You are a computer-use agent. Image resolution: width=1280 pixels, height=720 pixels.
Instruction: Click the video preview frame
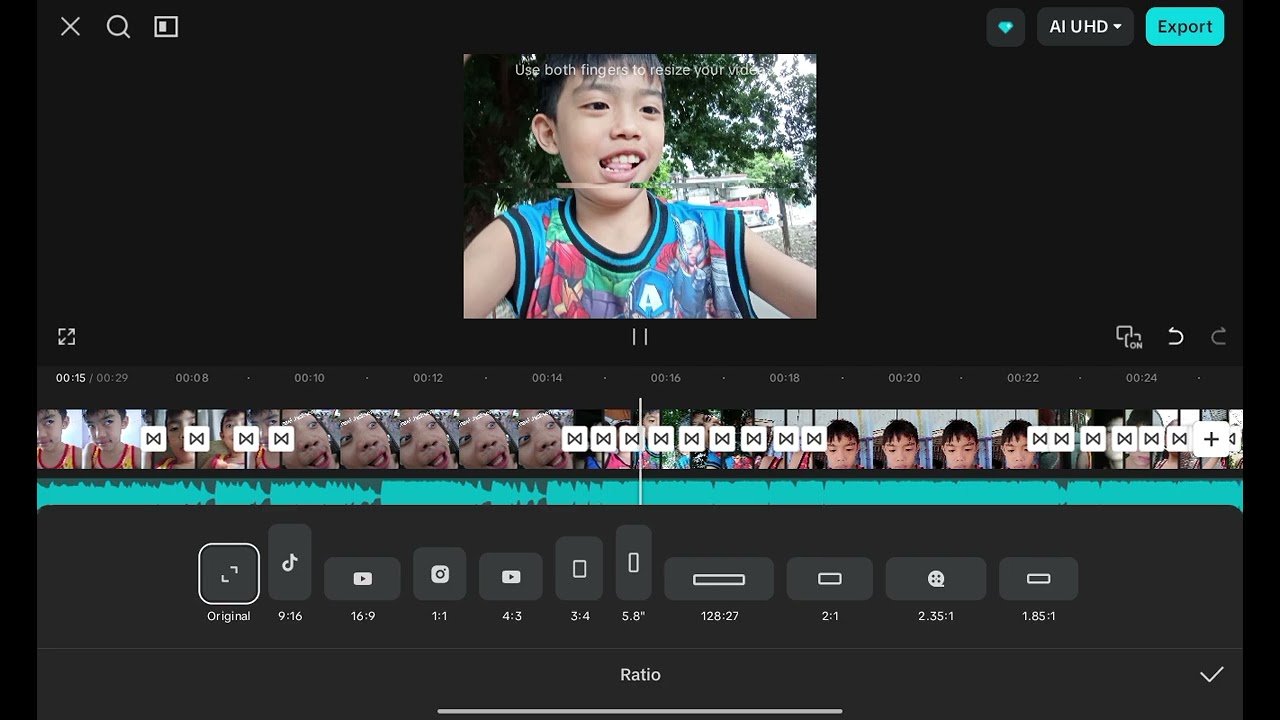(640, 186)
